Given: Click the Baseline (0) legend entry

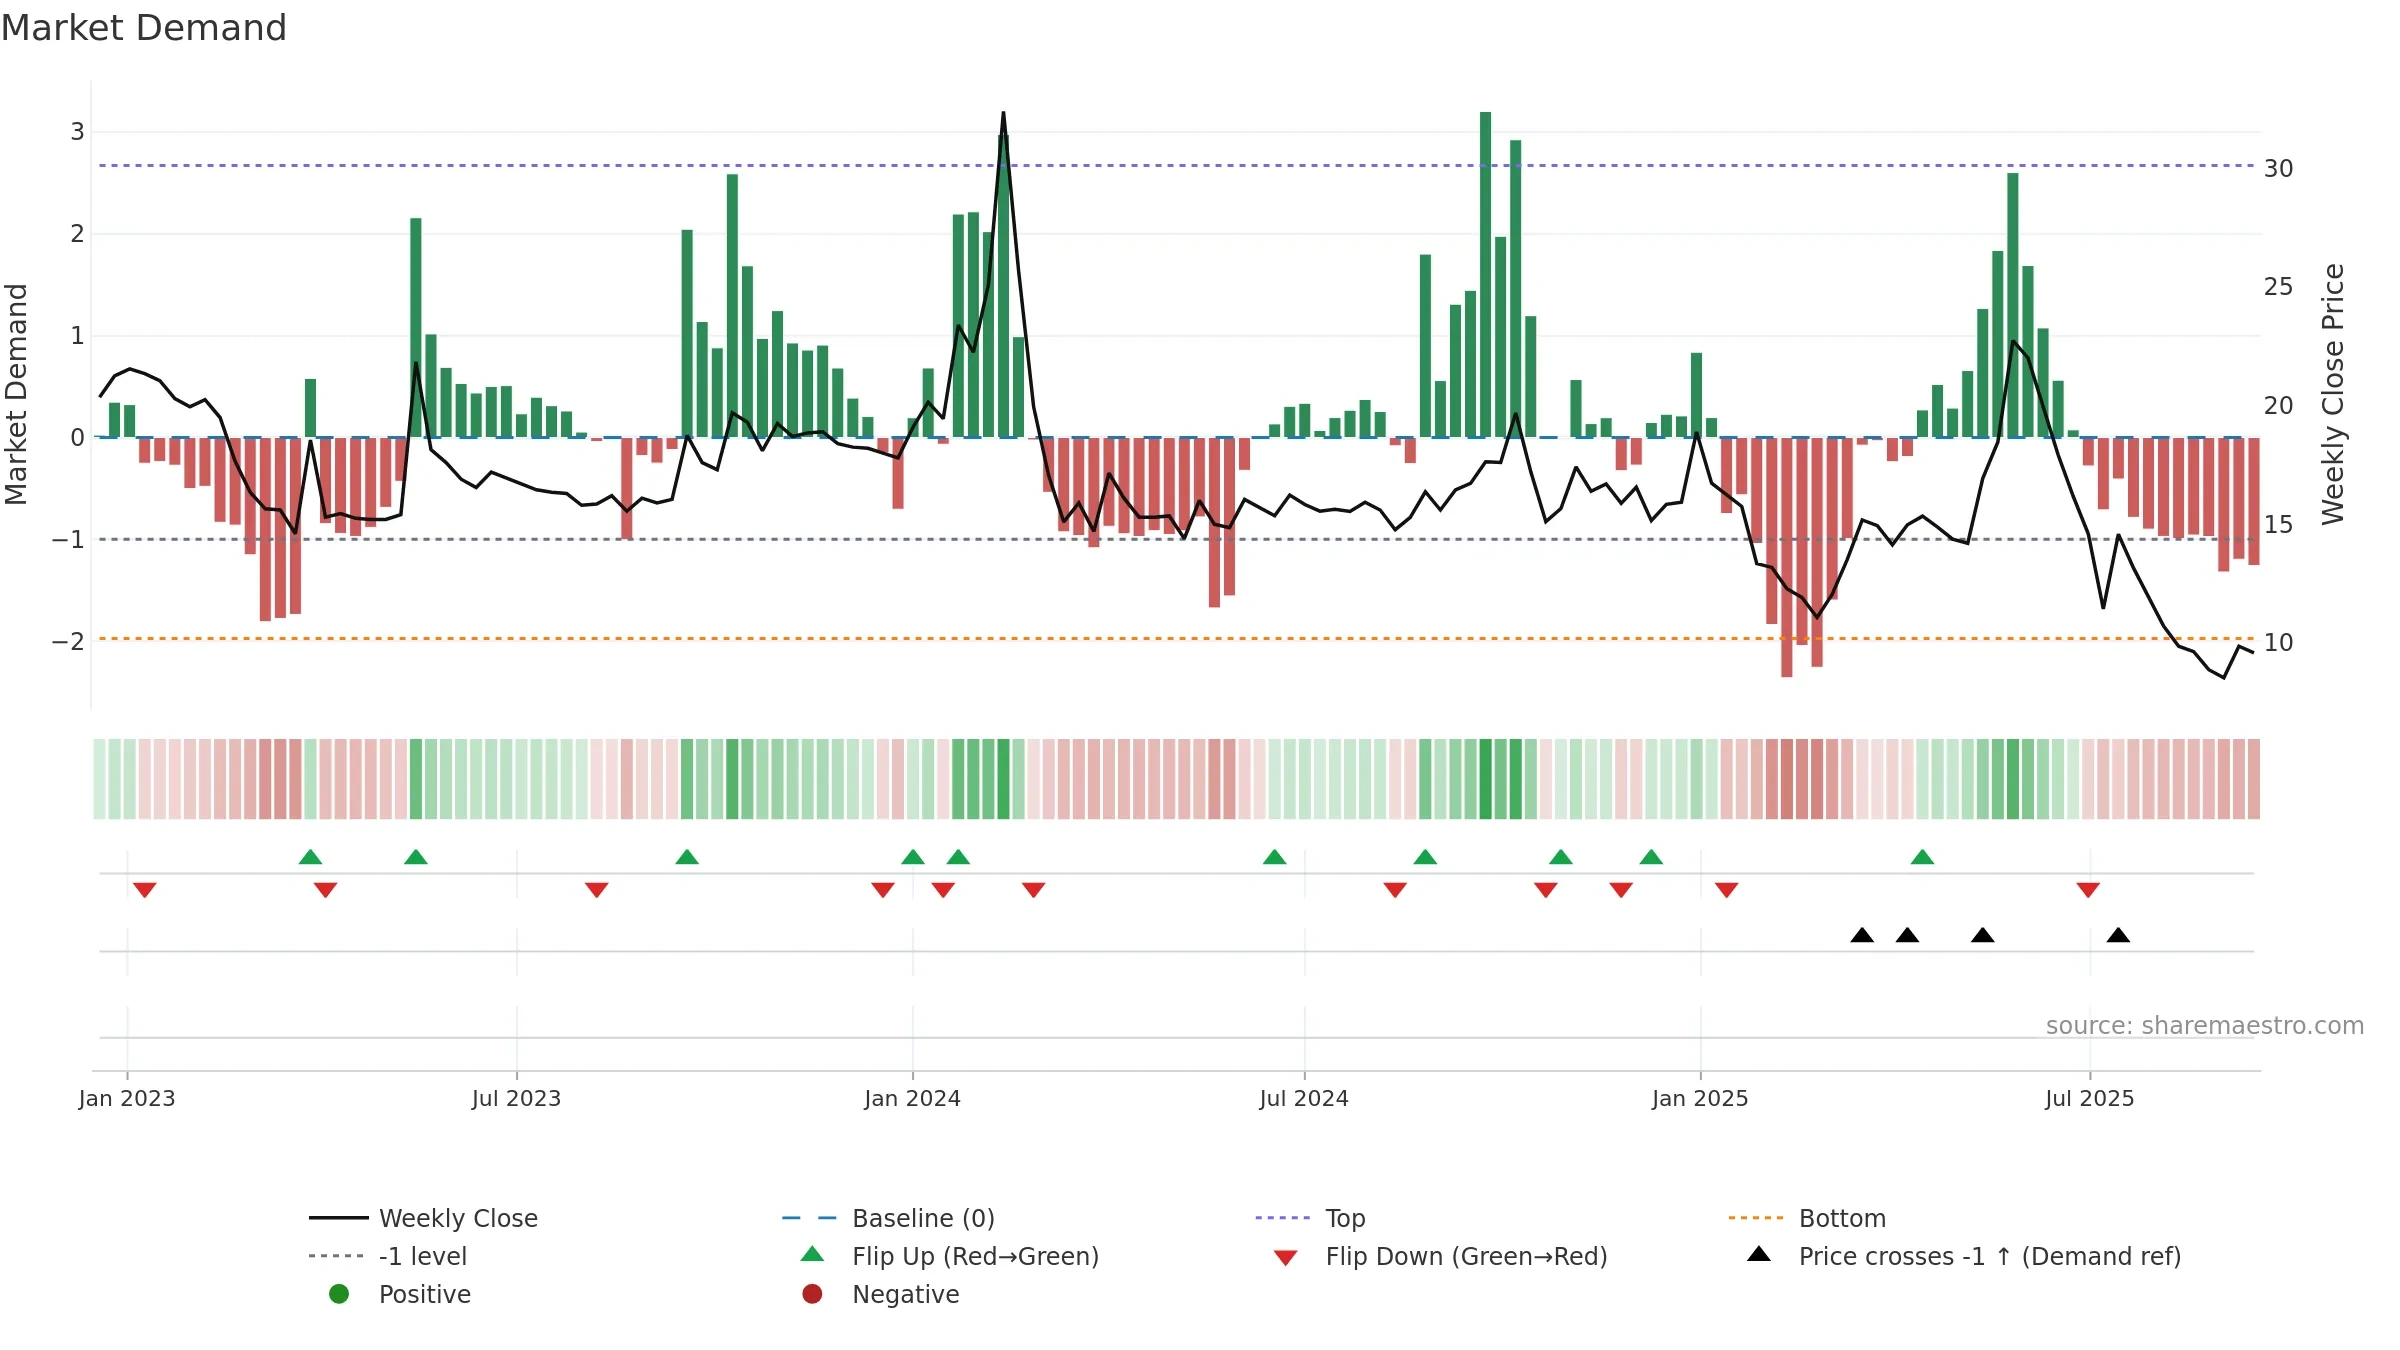Looking at the screenshot, I should [x=888, y=1218].
